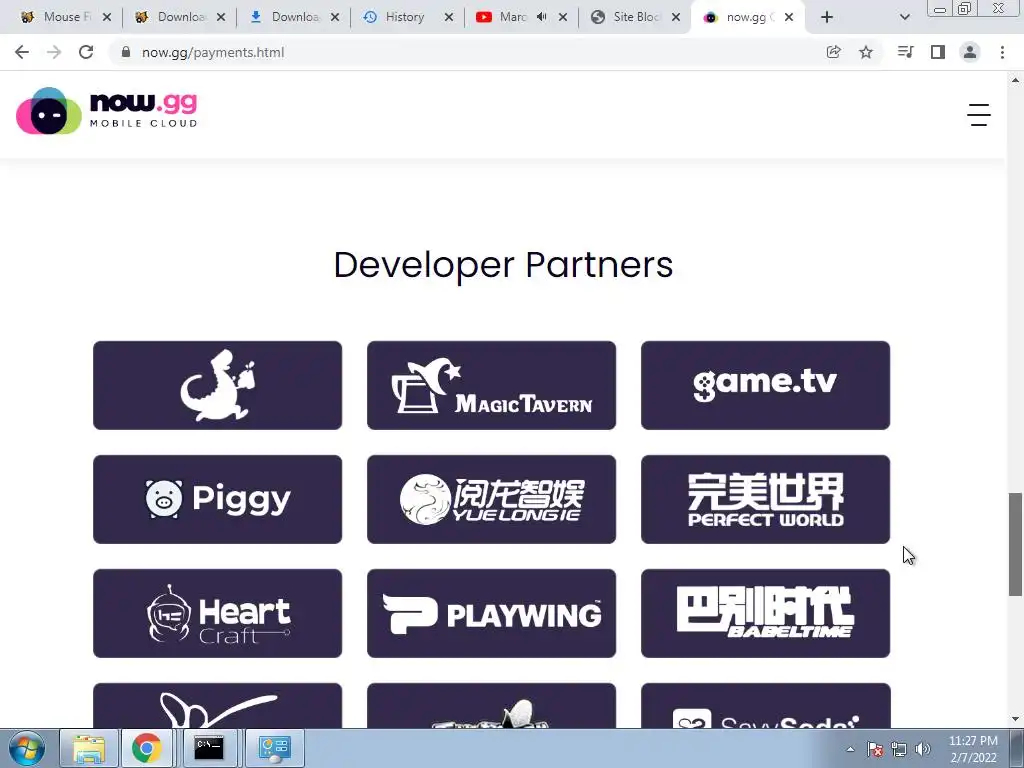This screenshot has width=1024, height=768.
Task: Open the volume speaker tray icon
Action: point(923,749)
